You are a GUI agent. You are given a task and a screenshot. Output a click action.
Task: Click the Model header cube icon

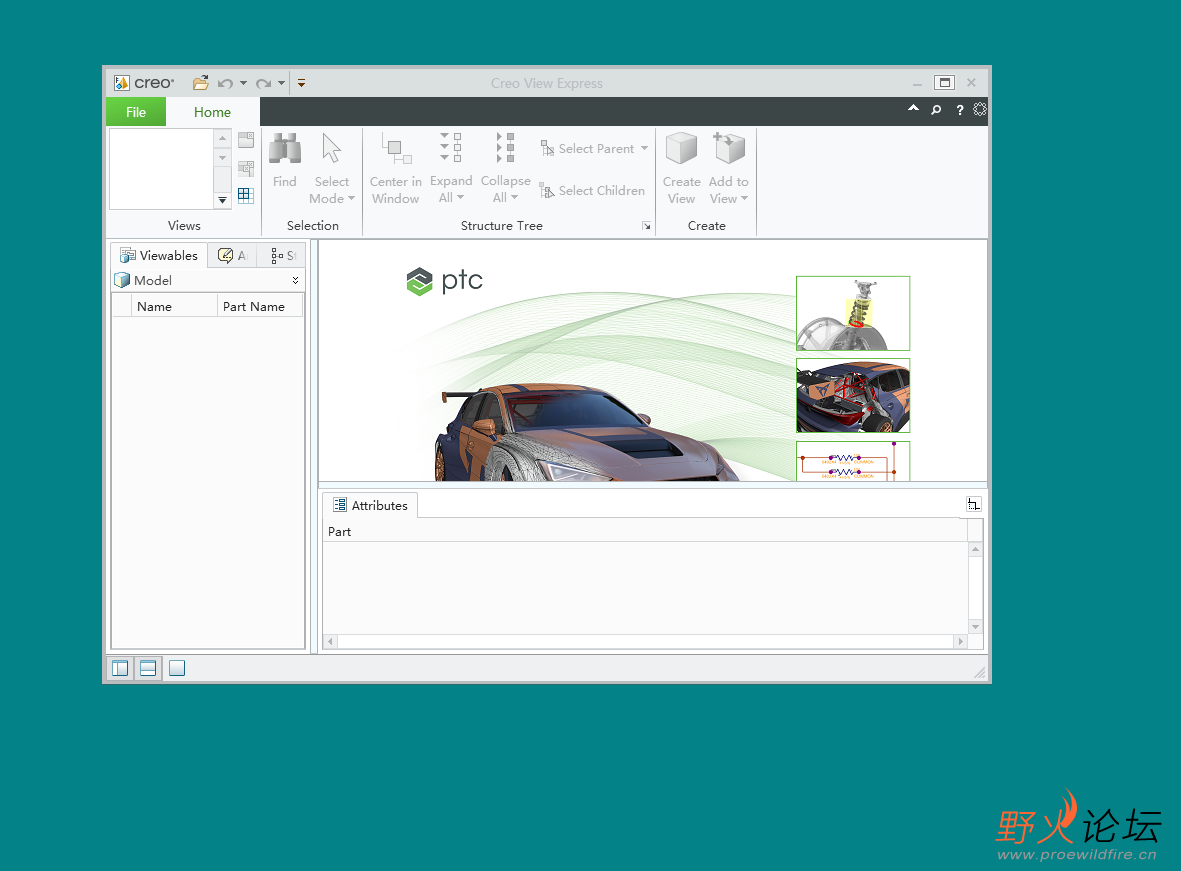(122, 280)
